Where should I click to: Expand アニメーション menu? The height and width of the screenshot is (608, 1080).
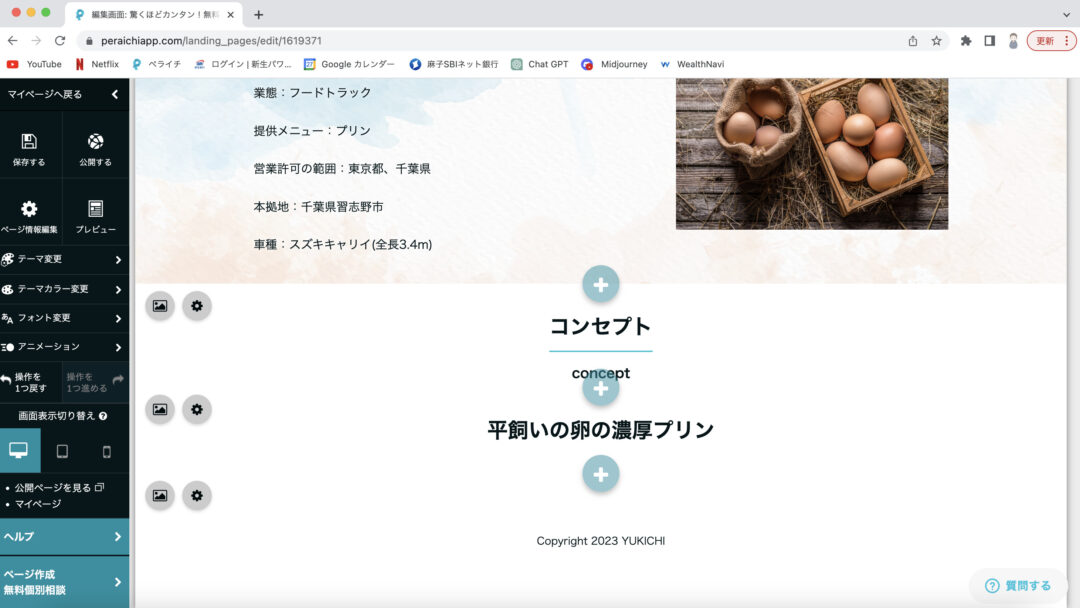pos(64,347)
